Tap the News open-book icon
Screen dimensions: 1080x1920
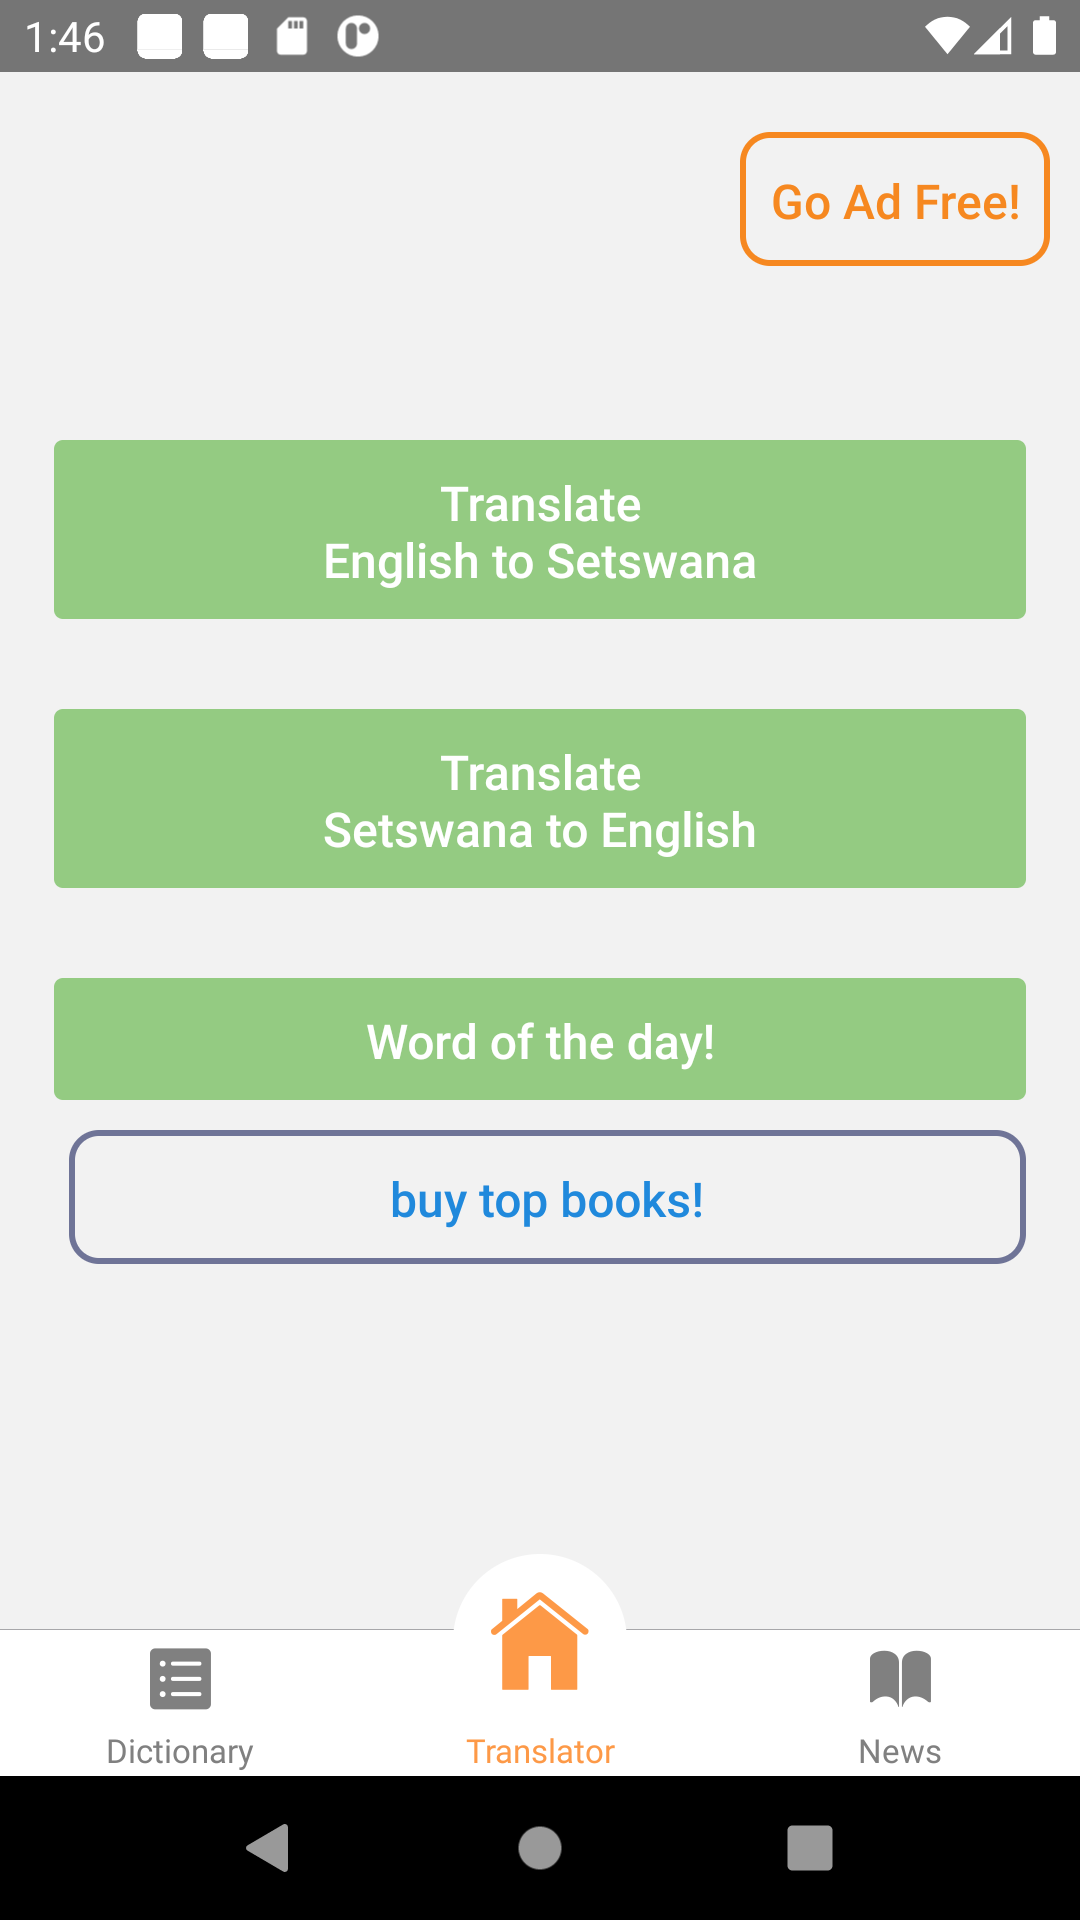pos(900,1678)
